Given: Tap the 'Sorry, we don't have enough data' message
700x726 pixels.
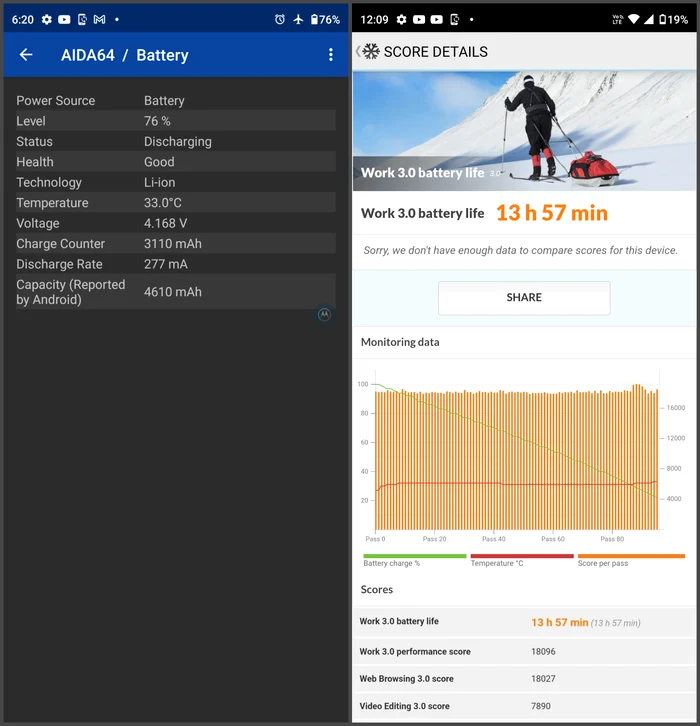Looking at the screenshot, I should click(x=520, y=250).
